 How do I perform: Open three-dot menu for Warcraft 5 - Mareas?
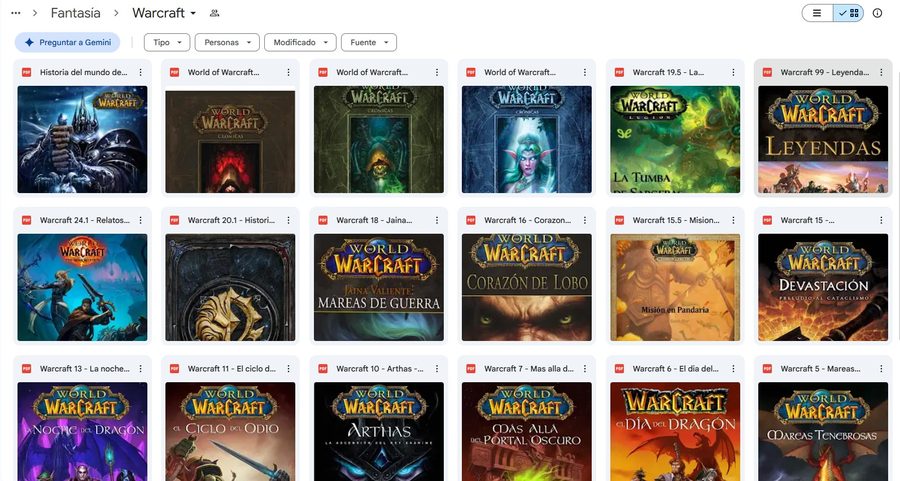pos(881,368)
